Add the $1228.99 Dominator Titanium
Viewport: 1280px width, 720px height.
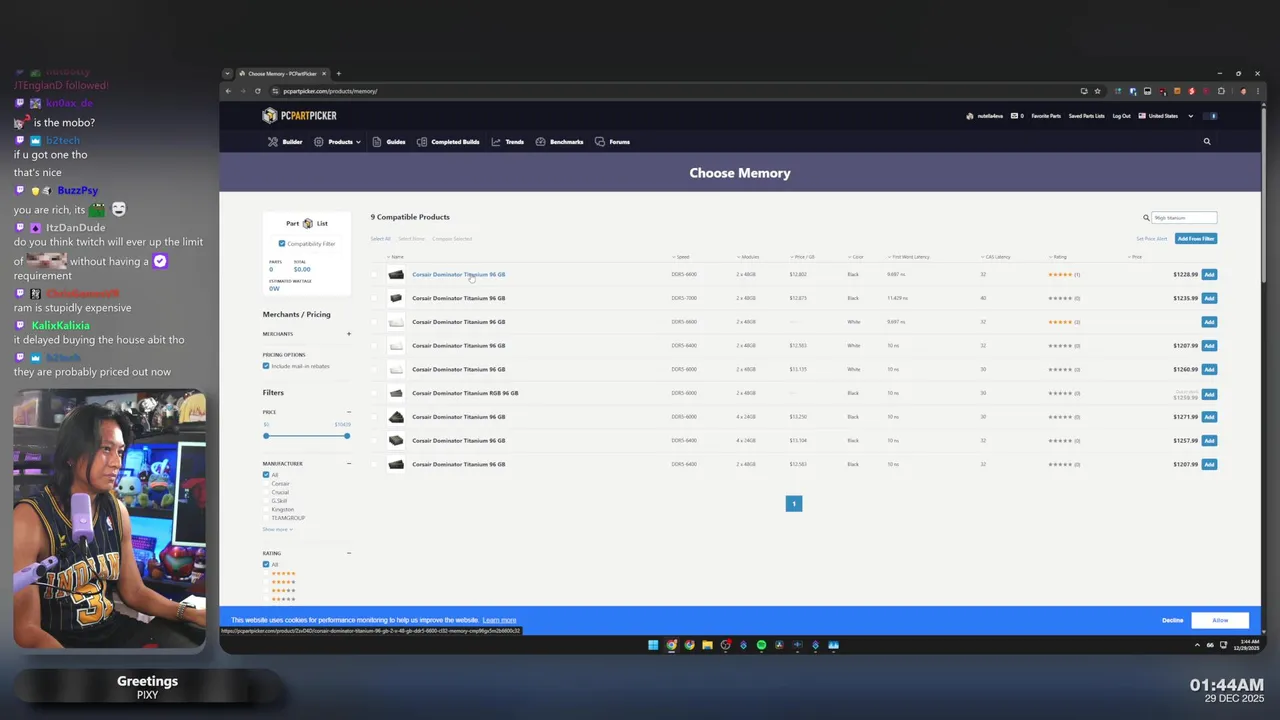pyautogui.click(x=1209, y=274)
